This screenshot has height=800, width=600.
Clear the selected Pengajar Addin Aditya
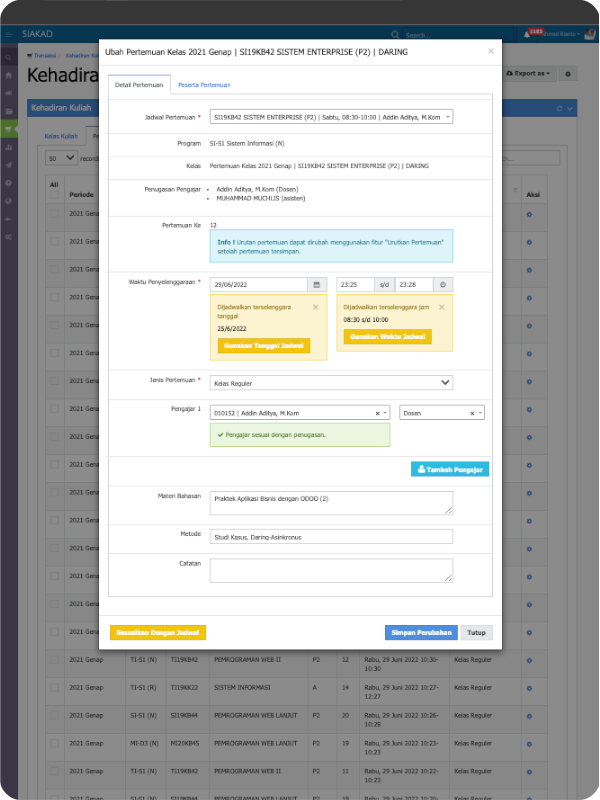click(x=378, y=413)
